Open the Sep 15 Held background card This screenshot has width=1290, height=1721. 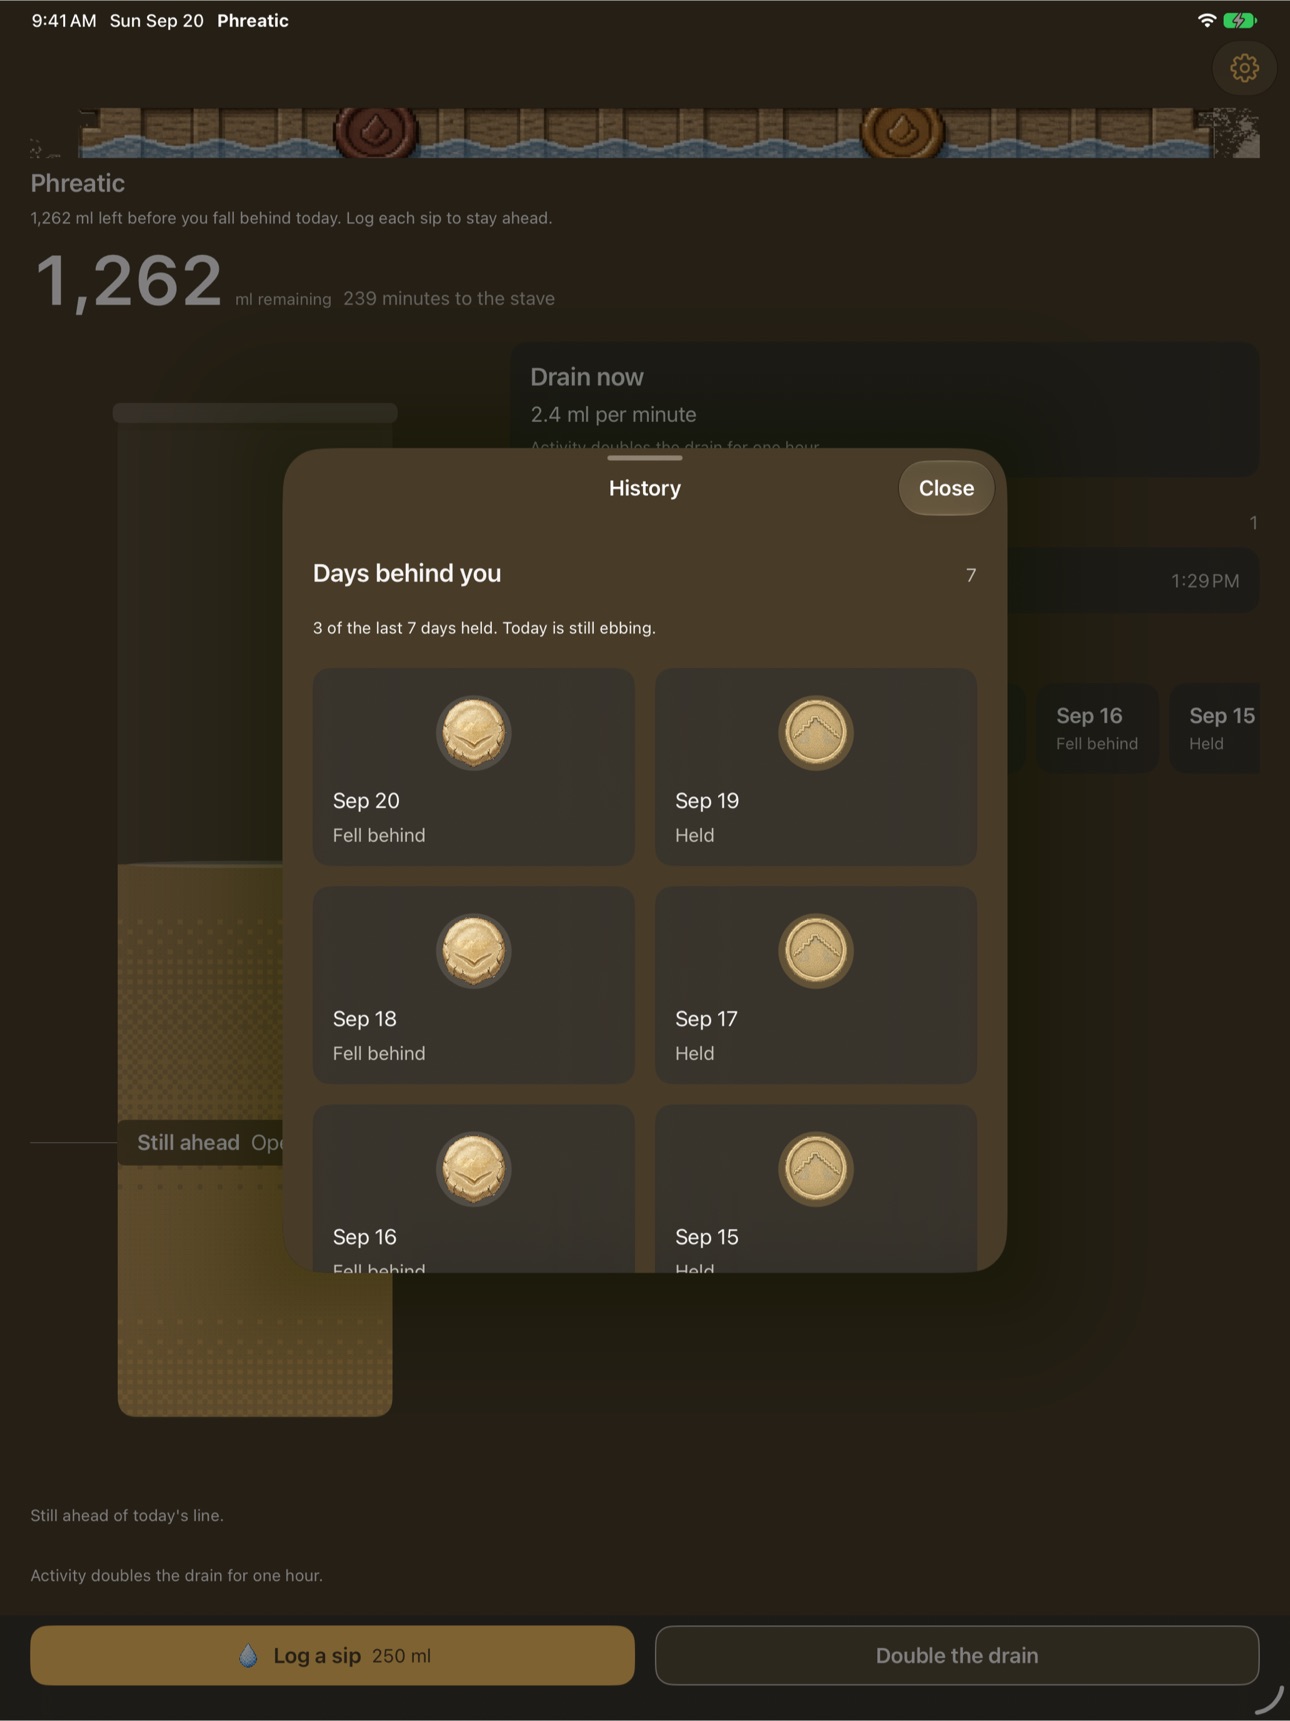pyautogui.click(x=1215, y=728)
